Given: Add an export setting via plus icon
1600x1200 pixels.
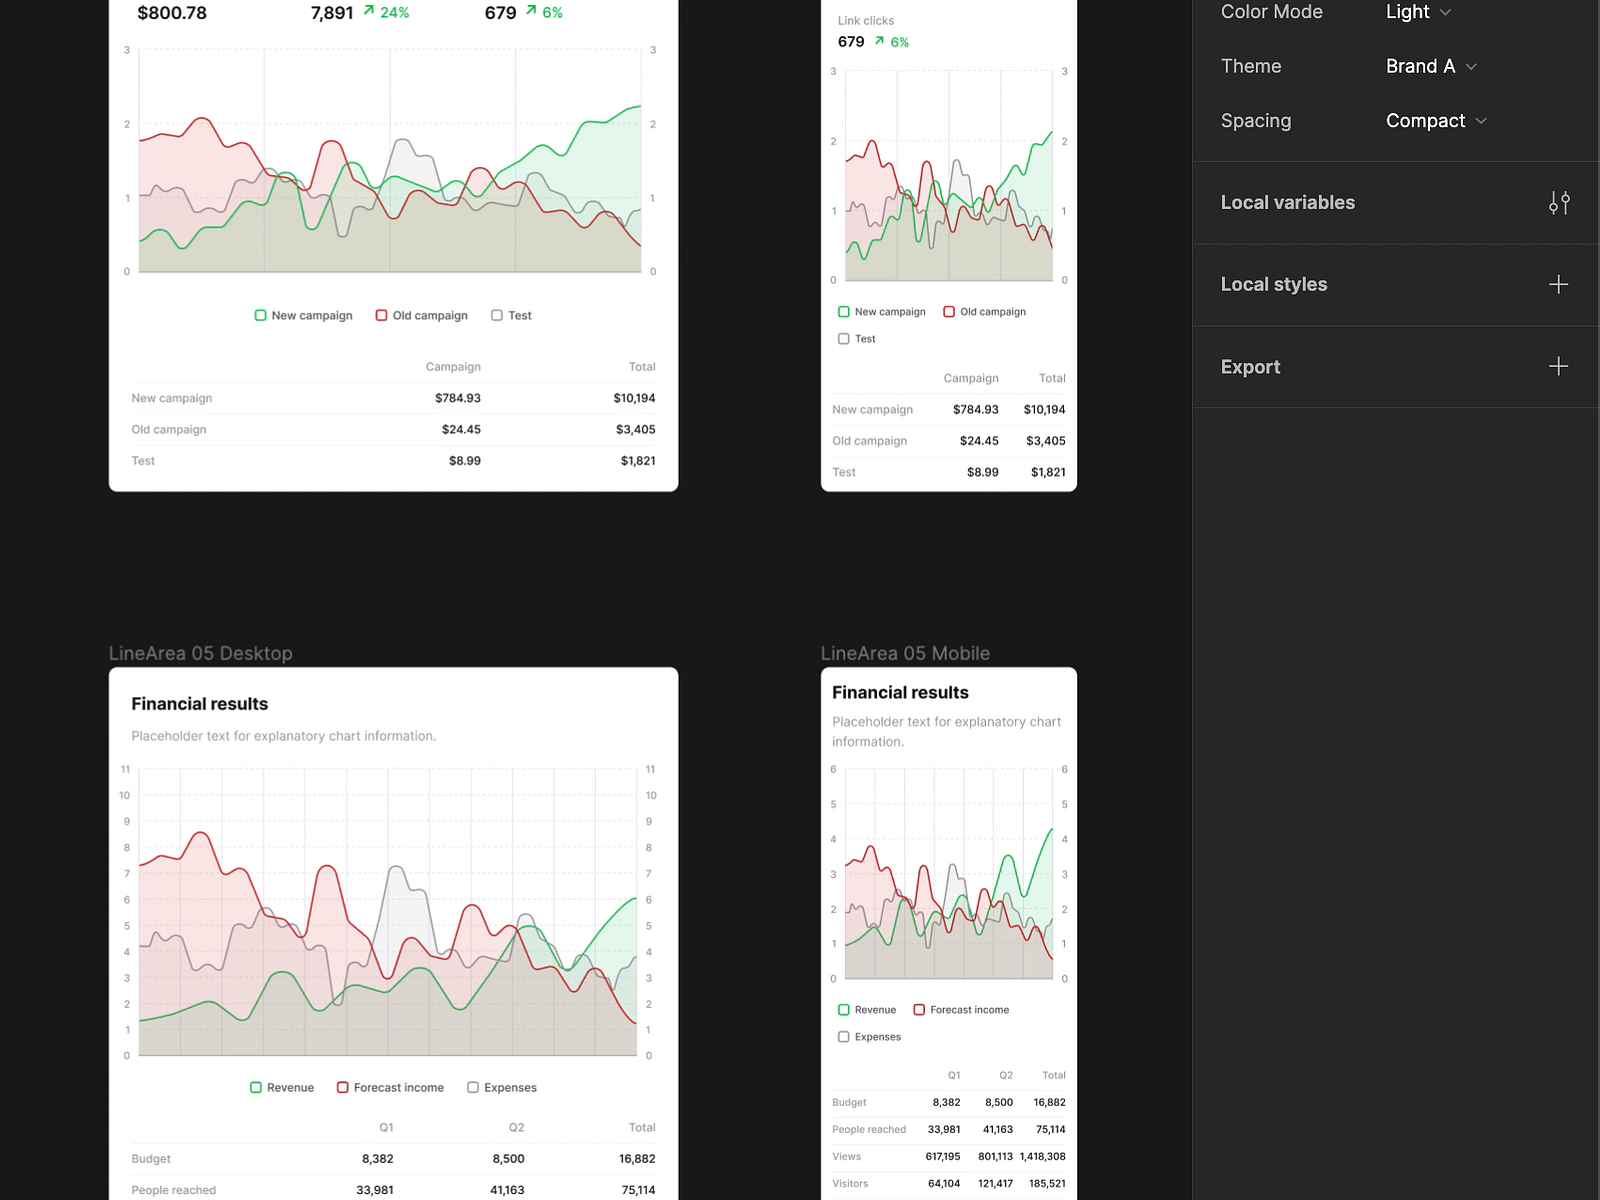Looking at the screenshot, I should [1557, 366].
